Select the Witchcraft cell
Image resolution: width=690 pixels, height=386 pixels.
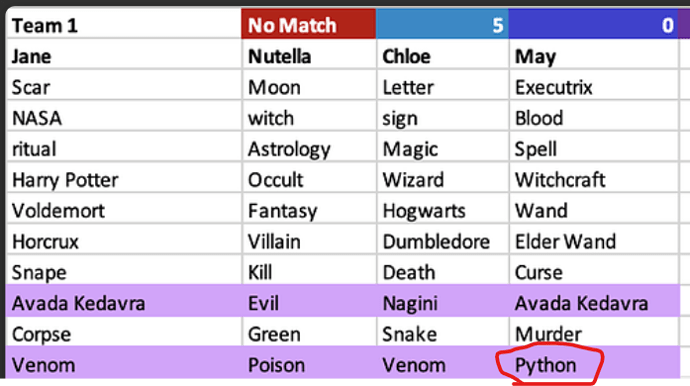[593, 177]
